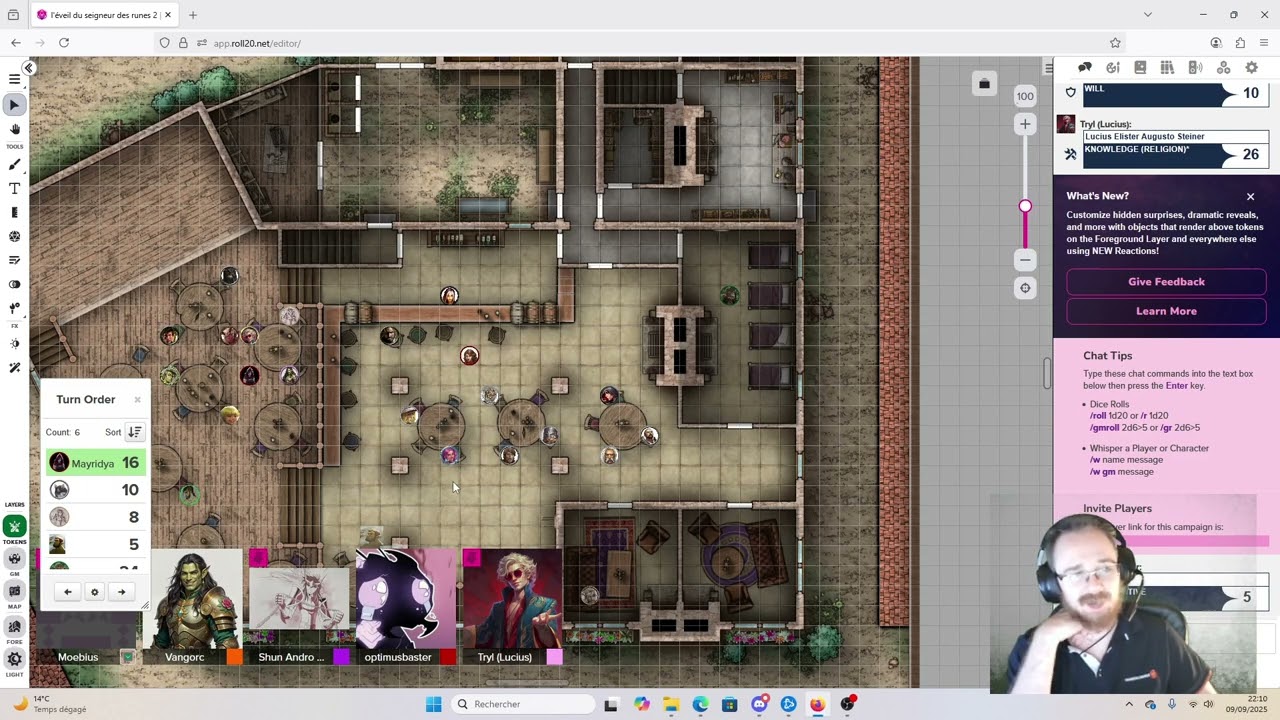Open the Turn Order tool icon
This screenshot has width=1280, height=720.
pyautogui.click(x=14, y=260)
